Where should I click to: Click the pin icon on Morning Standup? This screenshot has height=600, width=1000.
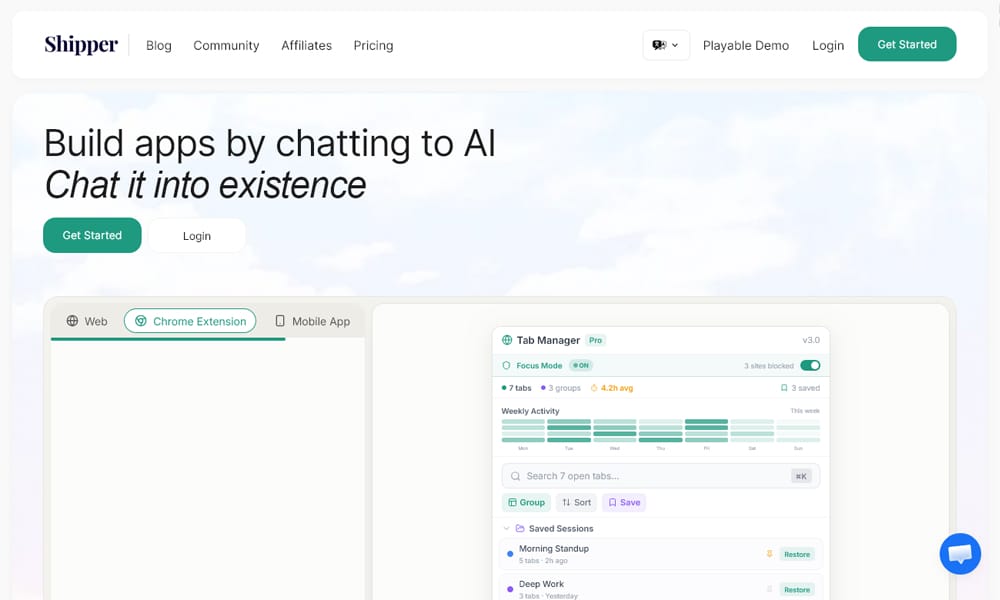(769, 554)
